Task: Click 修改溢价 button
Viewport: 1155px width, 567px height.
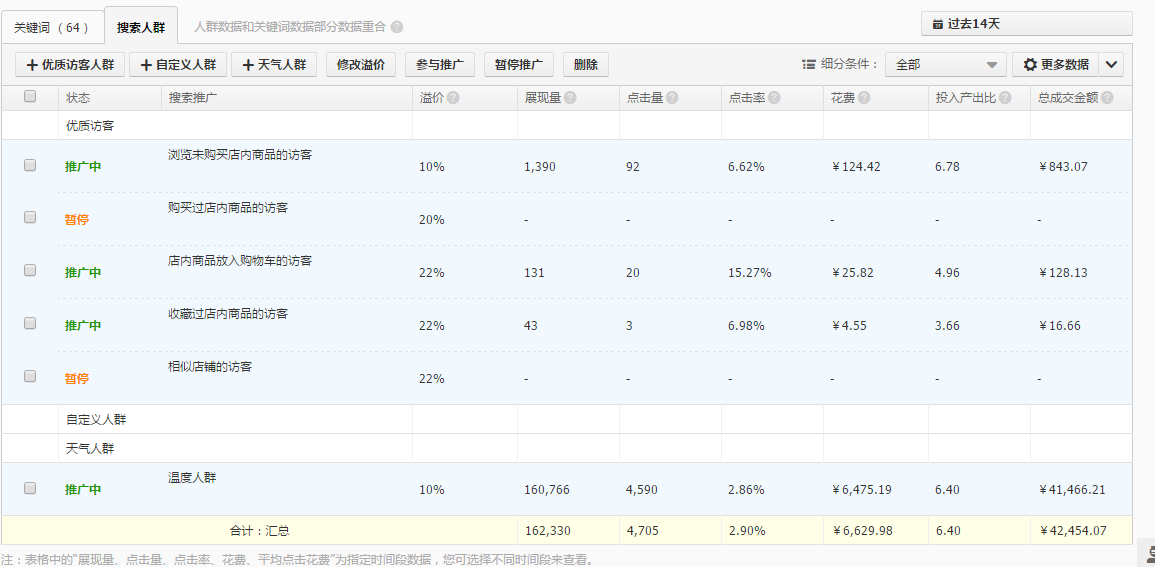Action: pos(361,65)
